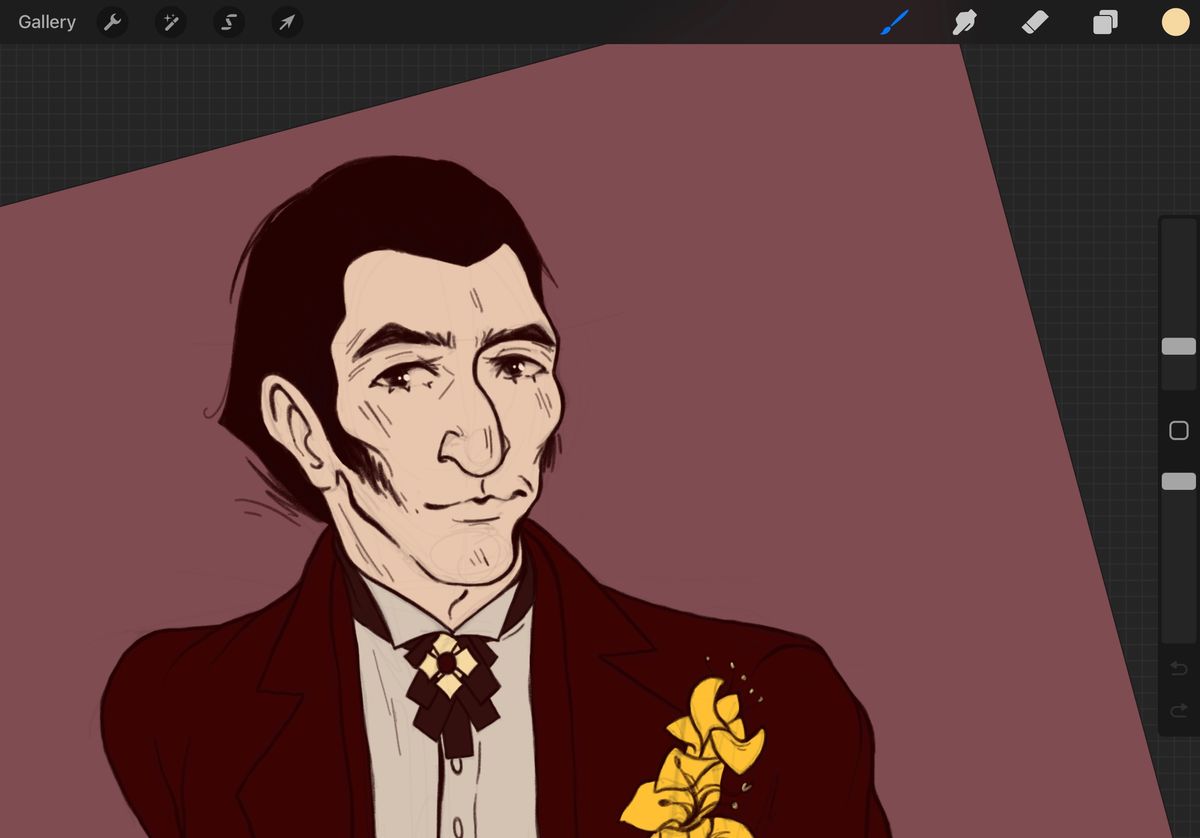
Task: Tap the Undo arrow in sidebar
Action: click(1178, 668)
